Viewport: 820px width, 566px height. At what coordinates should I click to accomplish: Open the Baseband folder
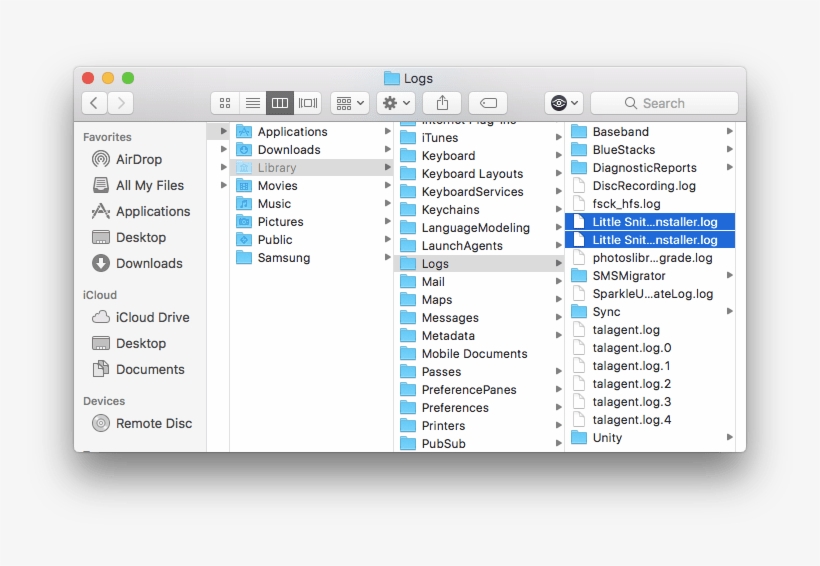click(650, 132)
